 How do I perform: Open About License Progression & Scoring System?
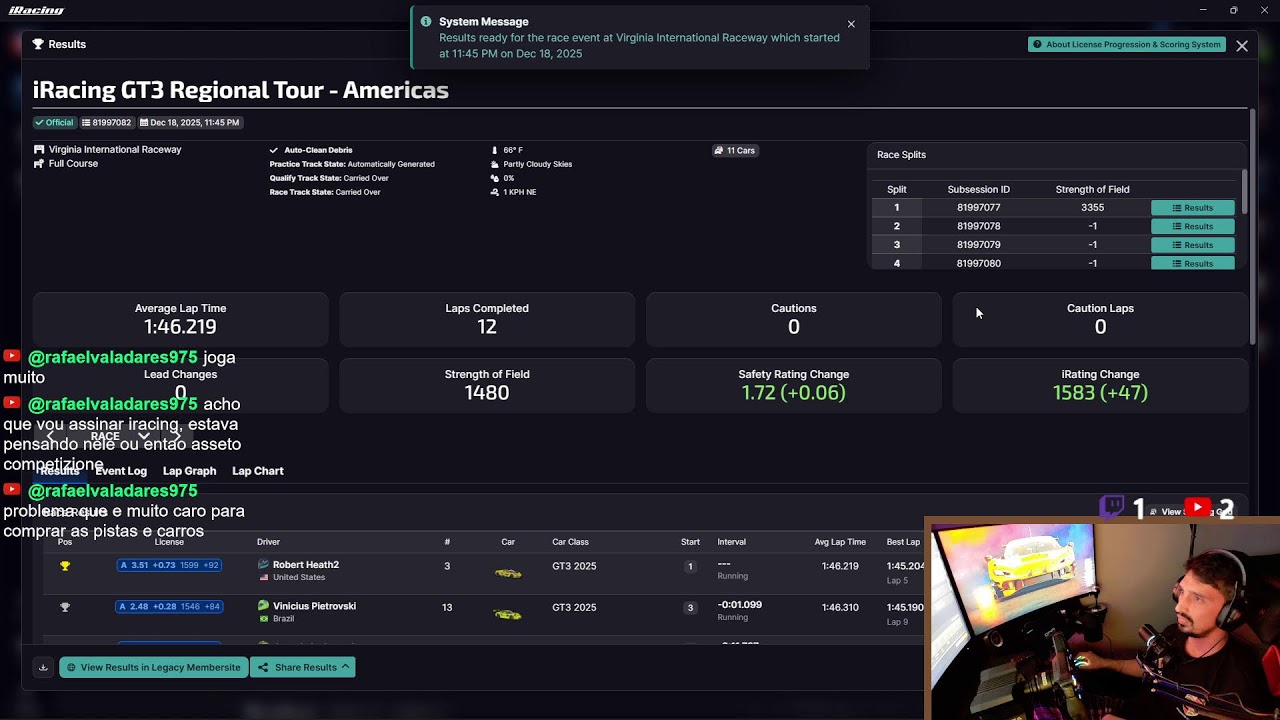(1127, 44)
